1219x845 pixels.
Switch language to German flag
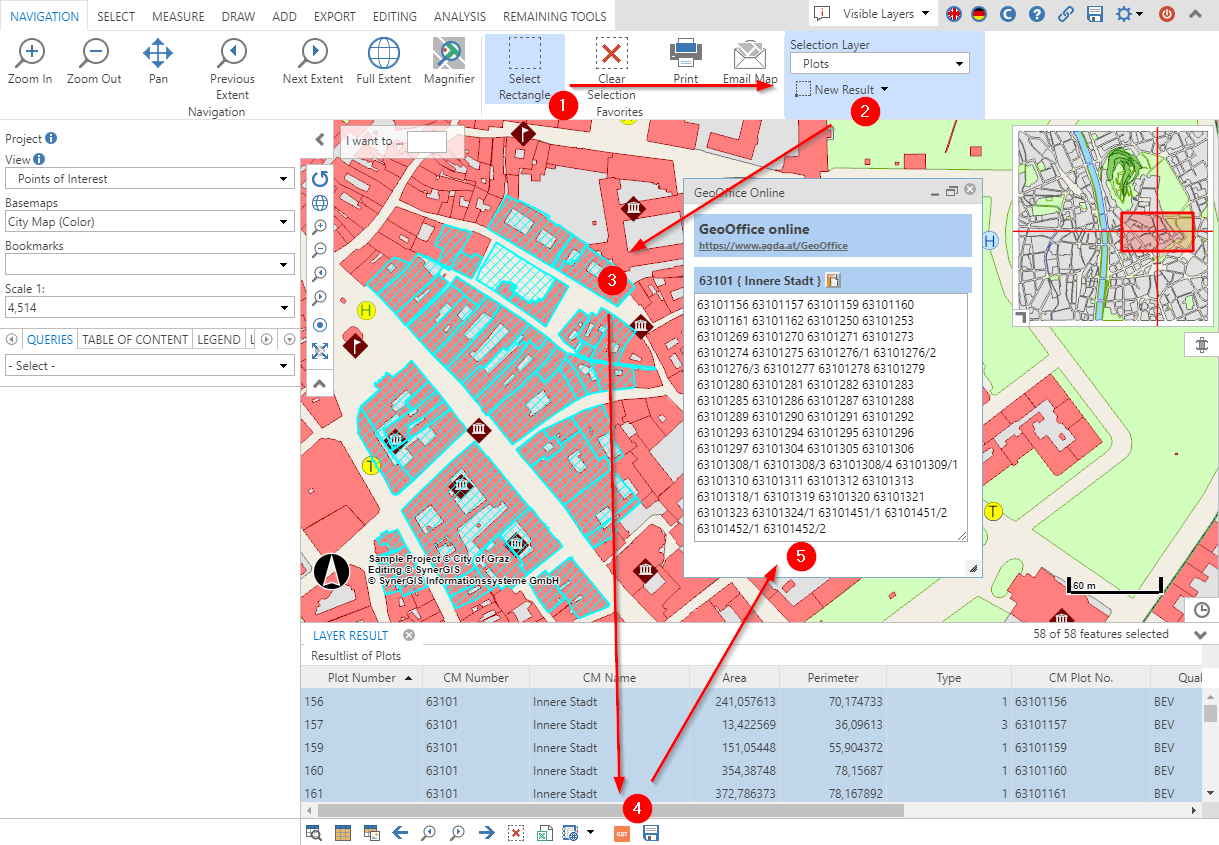[980, 14]
